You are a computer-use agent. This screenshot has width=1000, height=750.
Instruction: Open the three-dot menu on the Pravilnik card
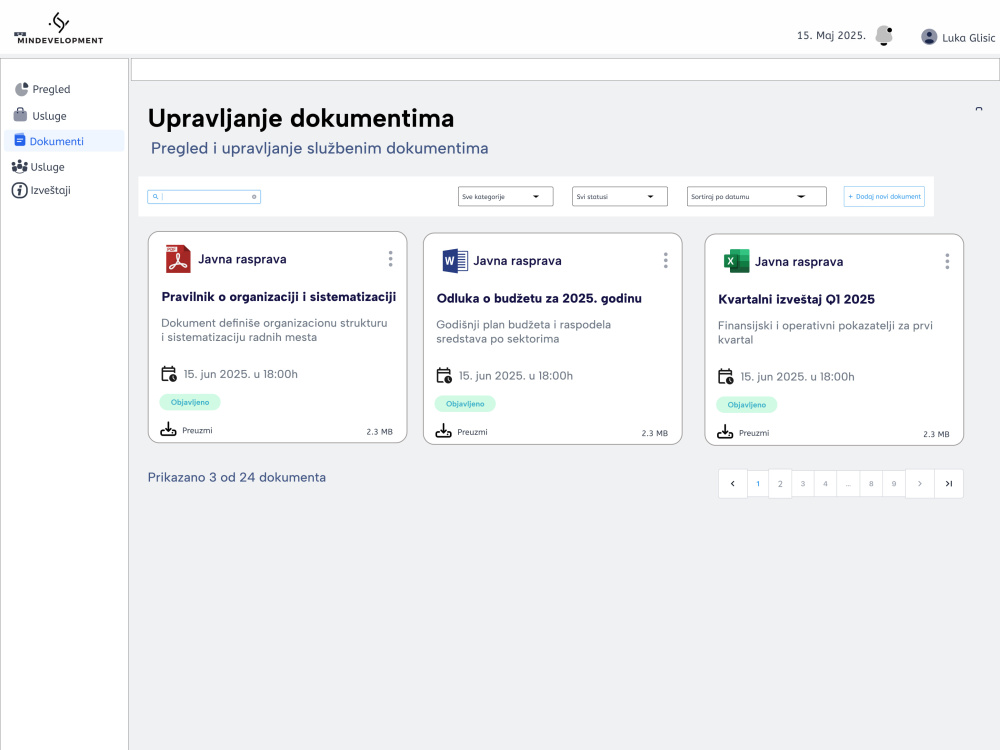coord(390,258)
